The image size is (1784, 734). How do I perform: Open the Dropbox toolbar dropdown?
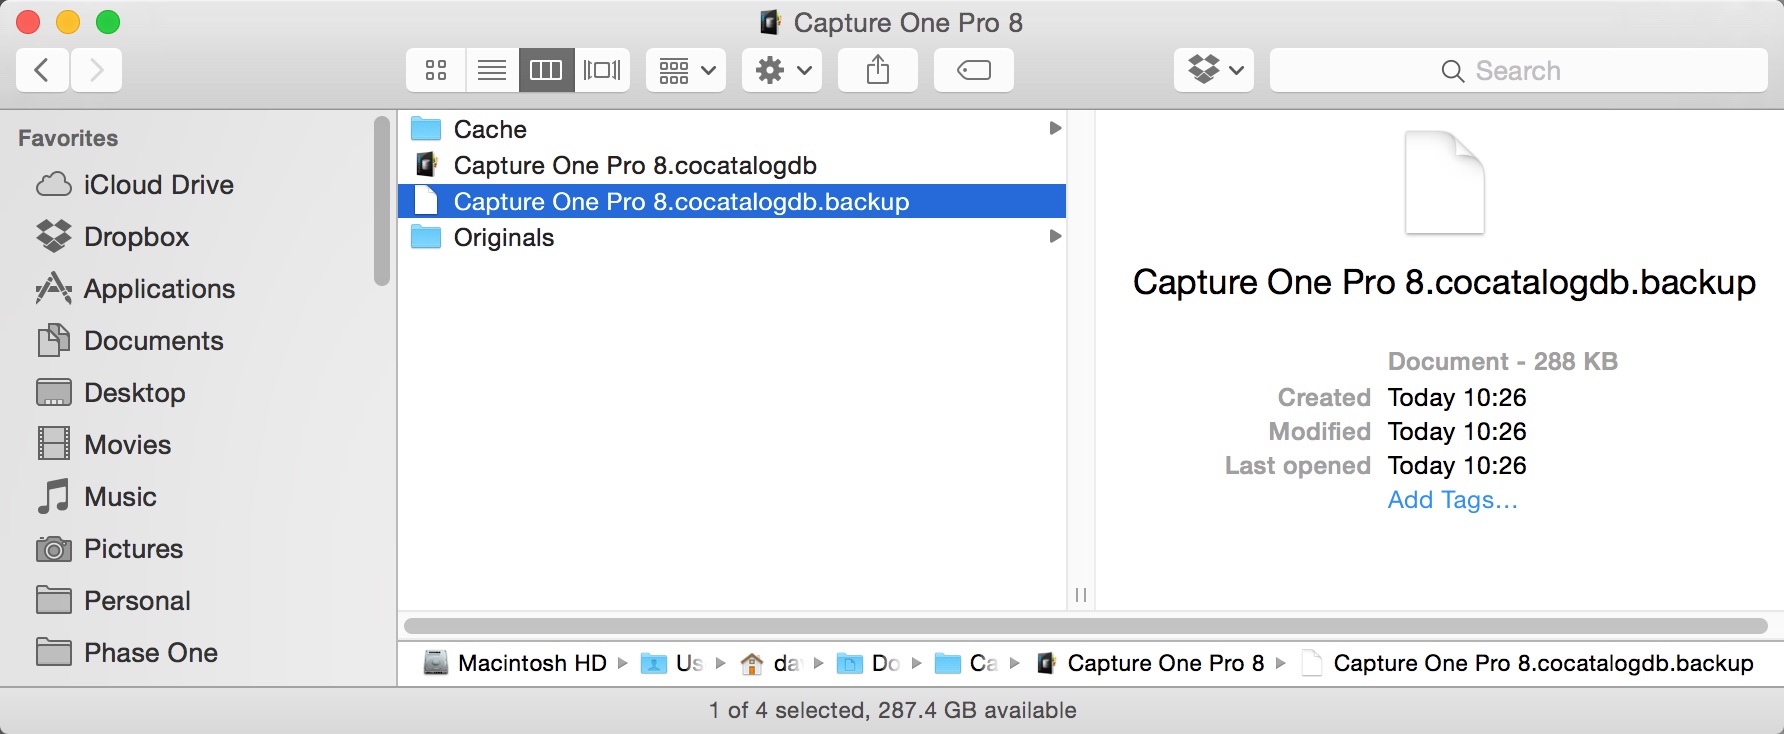(x=1214, y=70)
